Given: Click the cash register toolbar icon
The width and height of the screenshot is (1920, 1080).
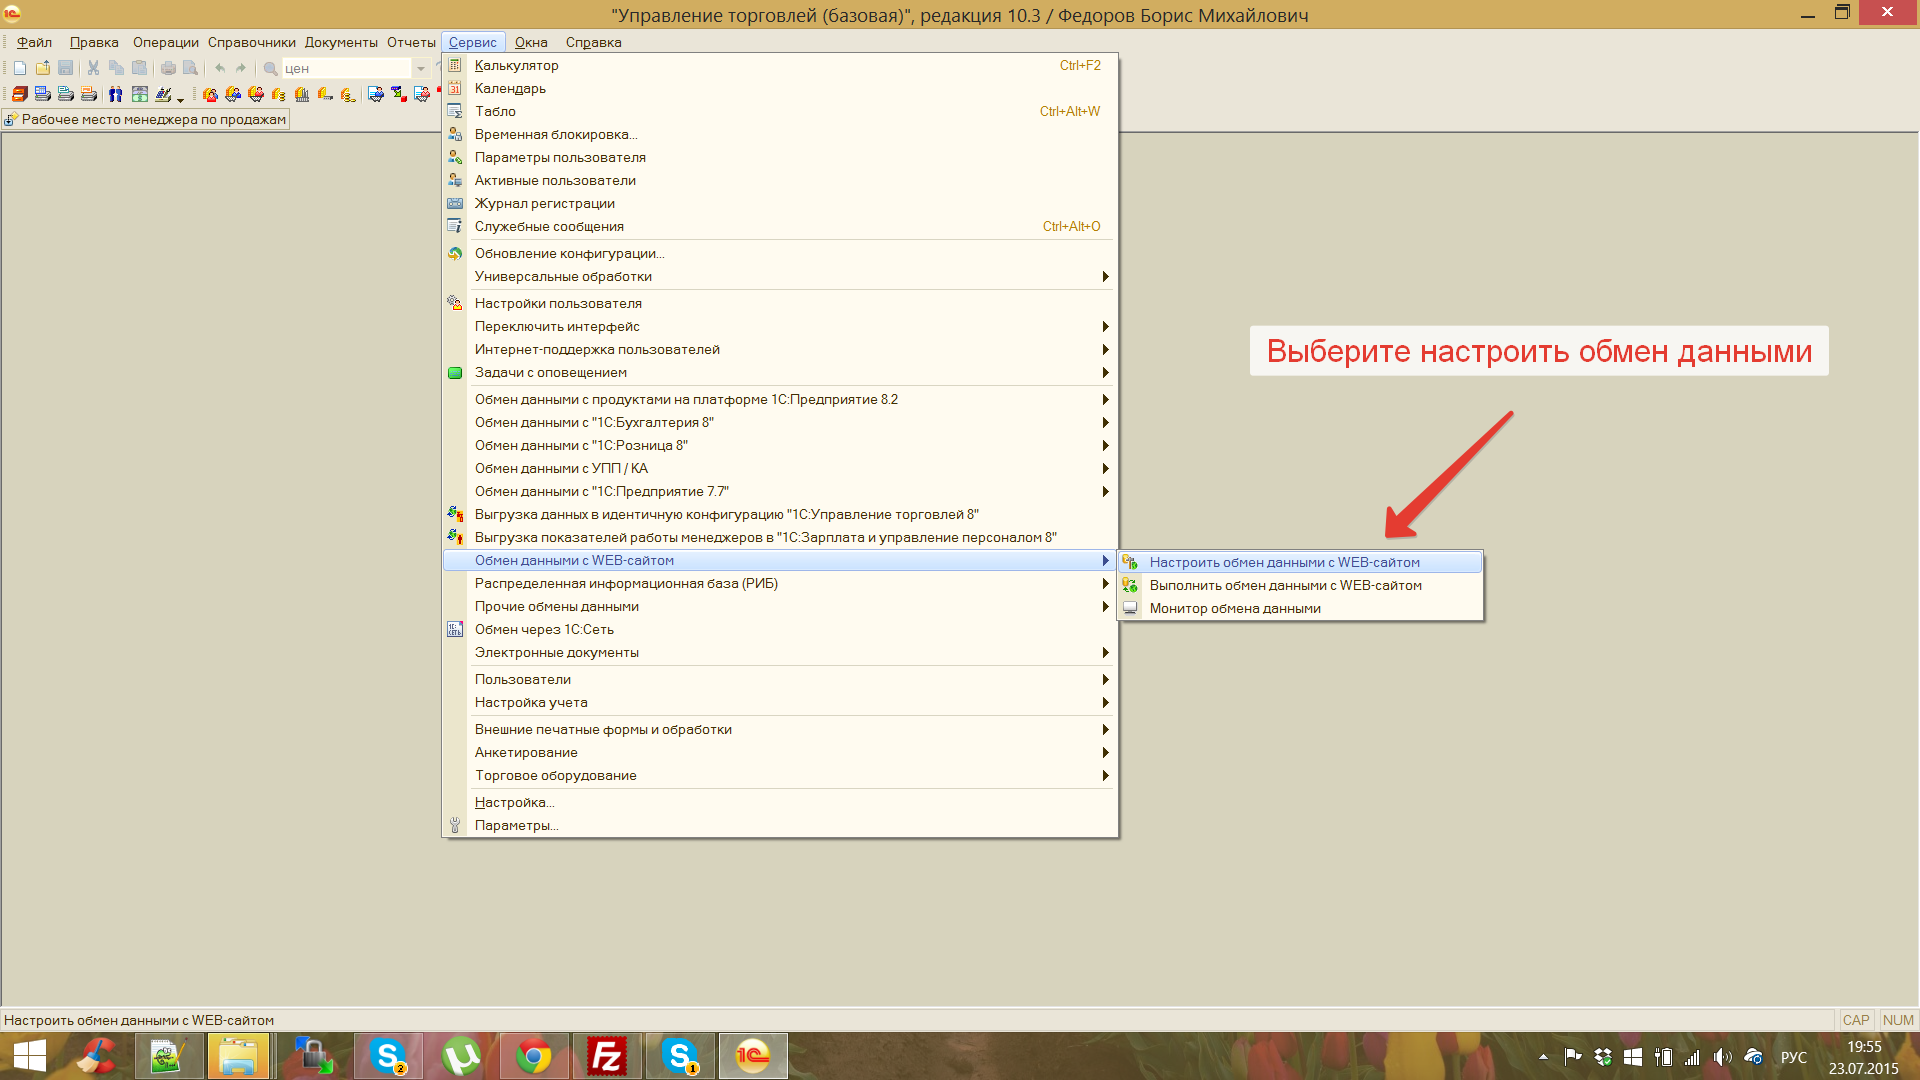Looking at the screenshot, I should pos(163,94).
